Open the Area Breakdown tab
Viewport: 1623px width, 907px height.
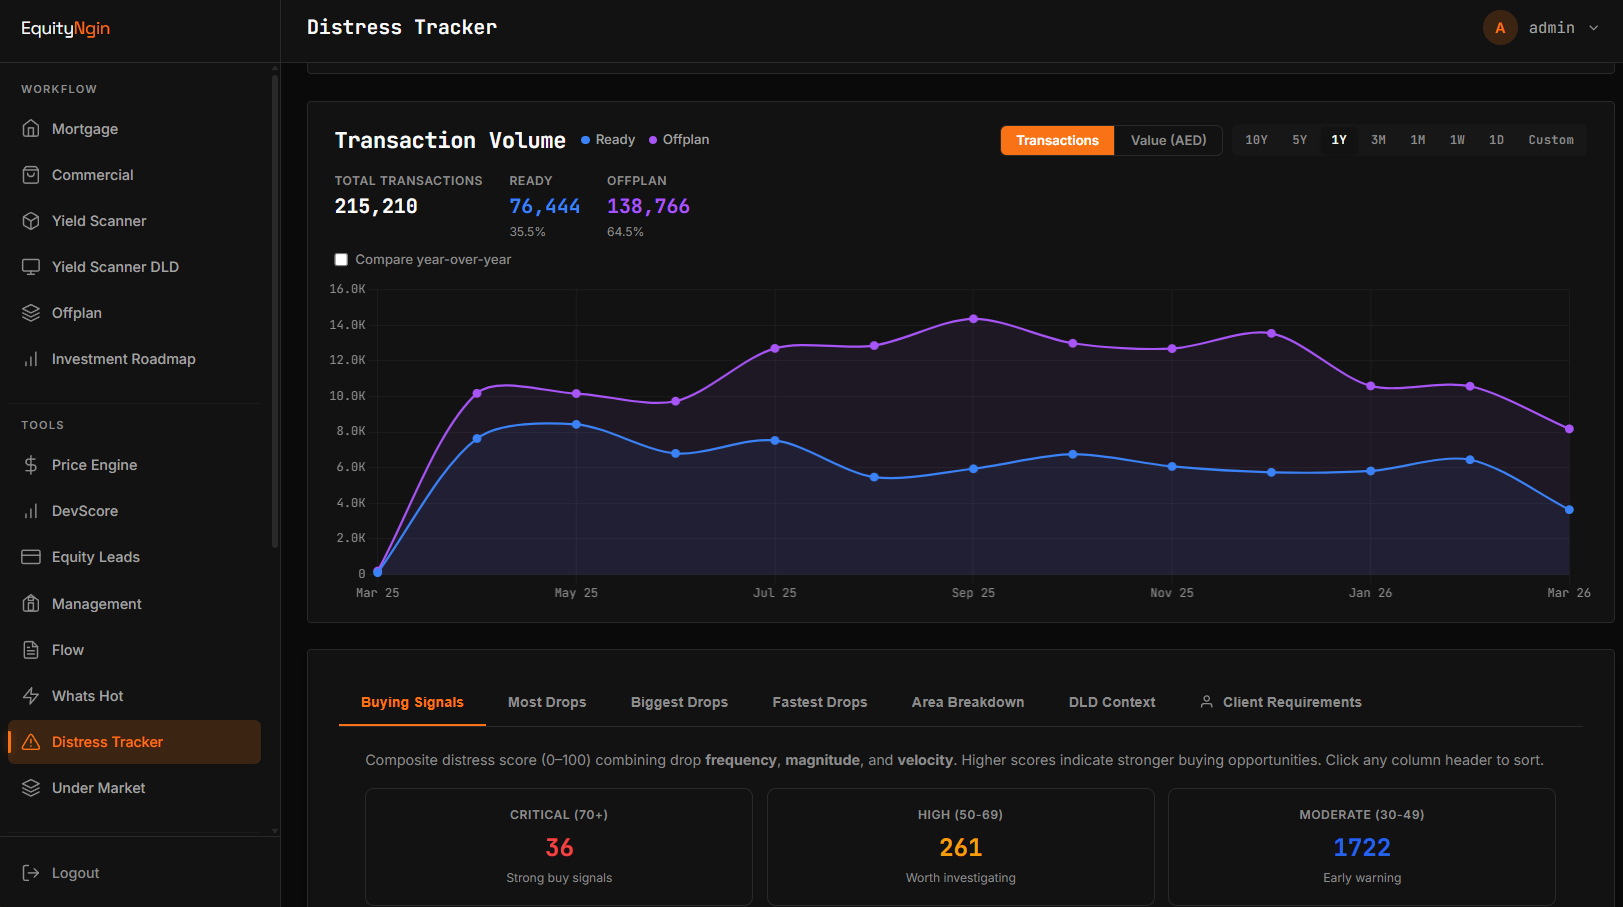(967, 702)
